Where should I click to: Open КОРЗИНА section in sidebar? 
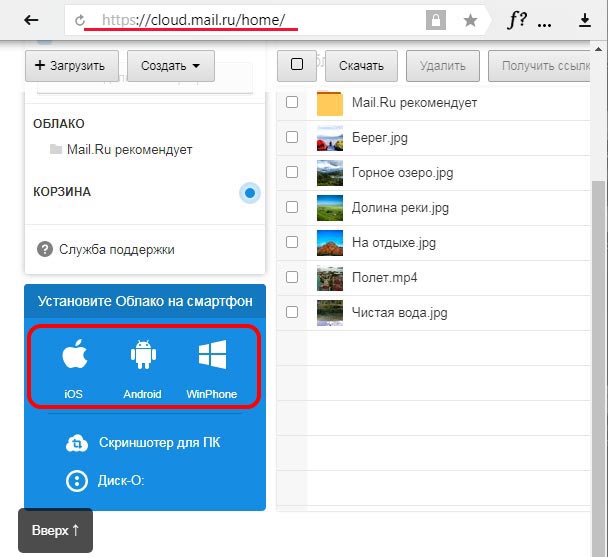pyautogui.click(x=62, y=192)
